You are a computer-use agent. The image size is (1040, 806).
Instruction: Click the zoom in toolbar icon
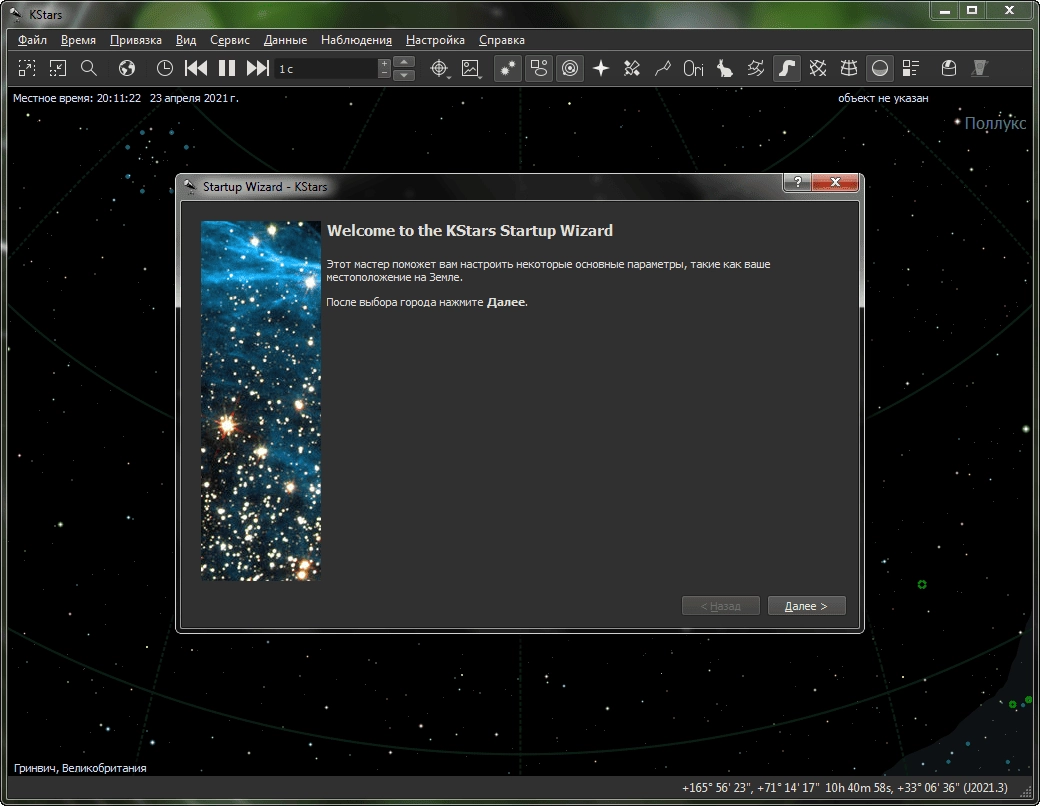click(27, 68)
